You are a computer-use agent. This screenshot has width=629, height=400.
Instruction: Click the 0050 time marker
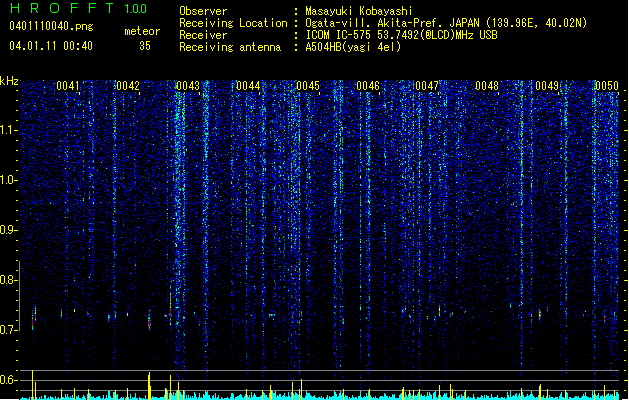click(607, 86)
